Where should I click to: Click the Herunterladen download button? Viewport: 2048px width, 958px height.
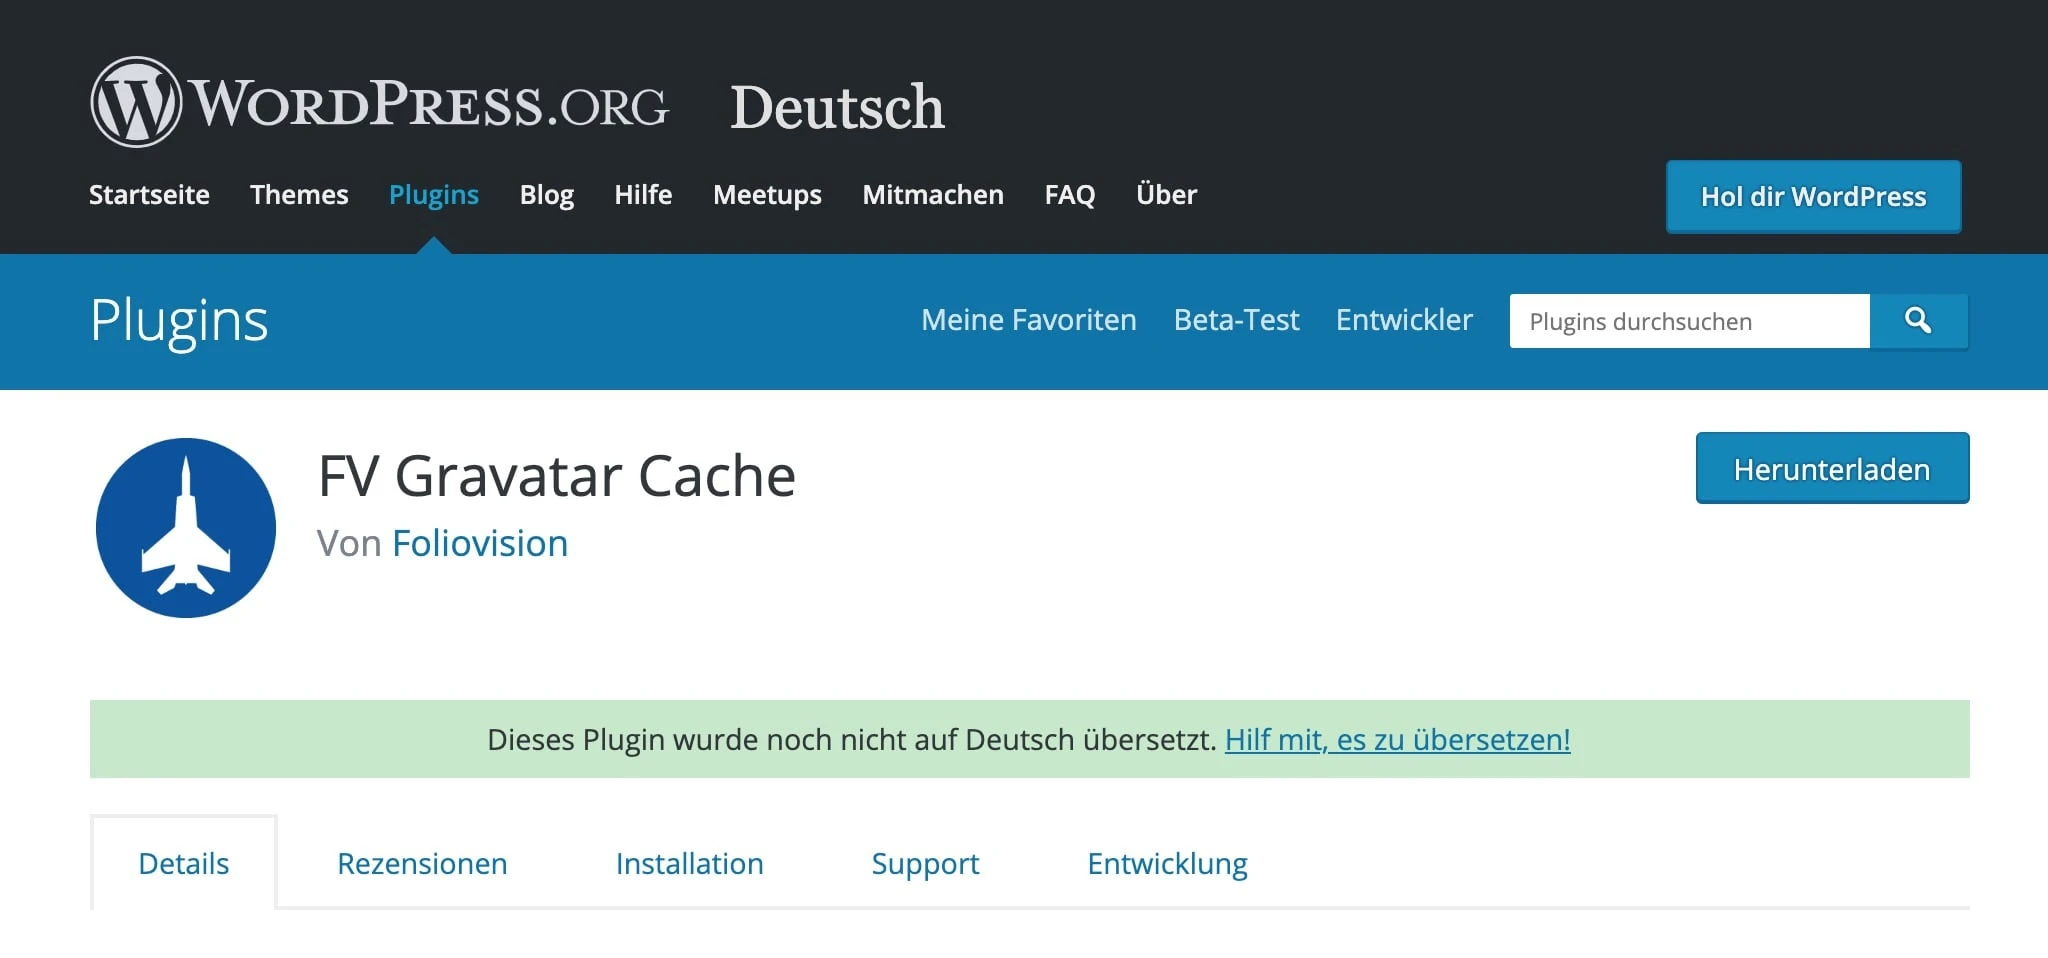coord(1832,468)
